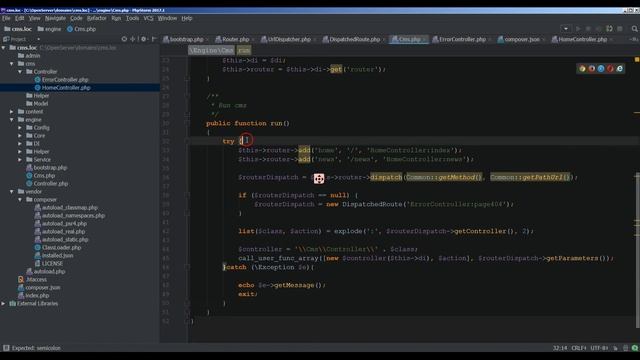Collapse the vendor folder arrow
The height and width of the screenshot is (360, 640).
(x=12, y=191)
